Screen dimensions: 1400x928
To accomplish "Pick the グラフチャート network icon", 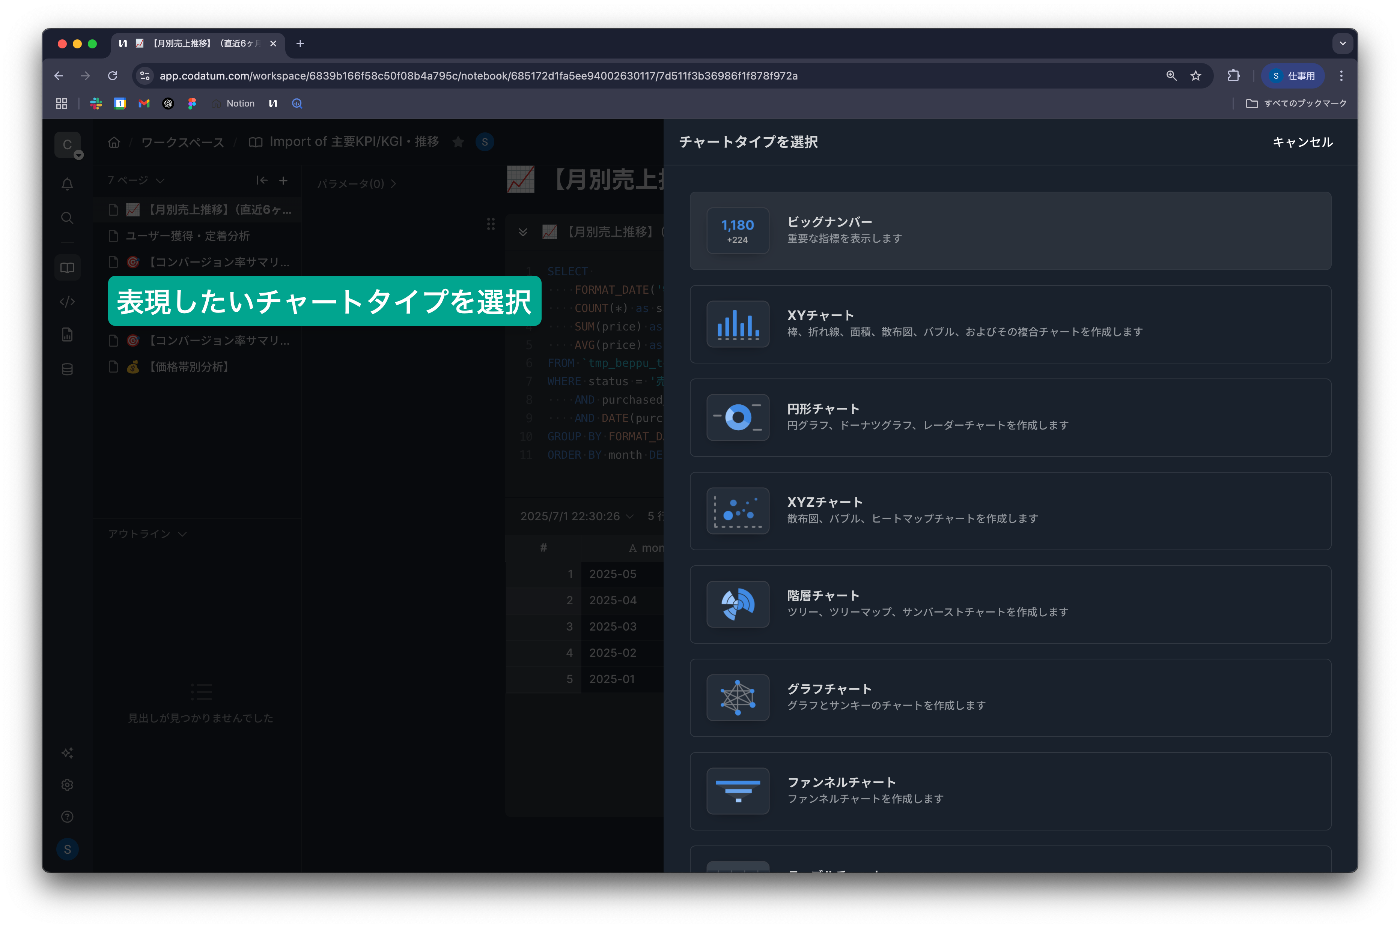I will [738, 698].
